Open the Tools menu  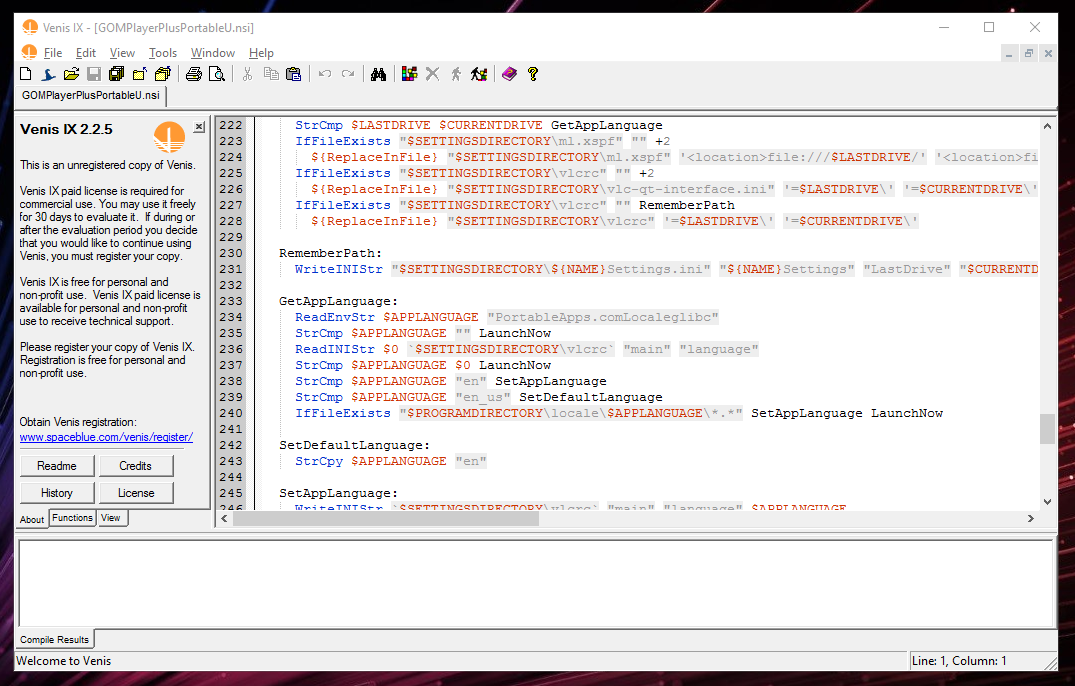(162, 53)
